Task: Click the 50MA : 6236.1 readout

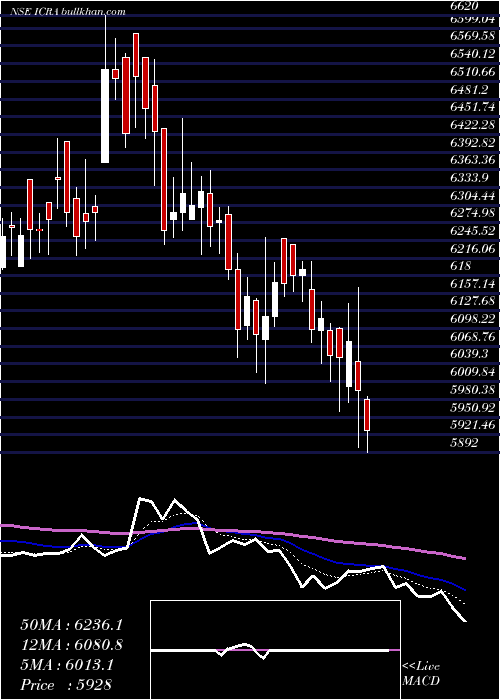Action: click(x=71, y=625)
